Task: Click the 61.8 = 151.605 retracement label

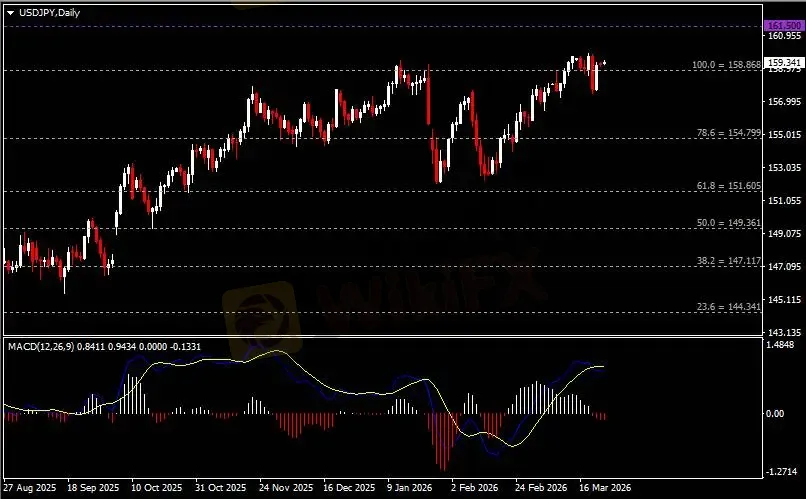Action: click(x=728, y=186)
